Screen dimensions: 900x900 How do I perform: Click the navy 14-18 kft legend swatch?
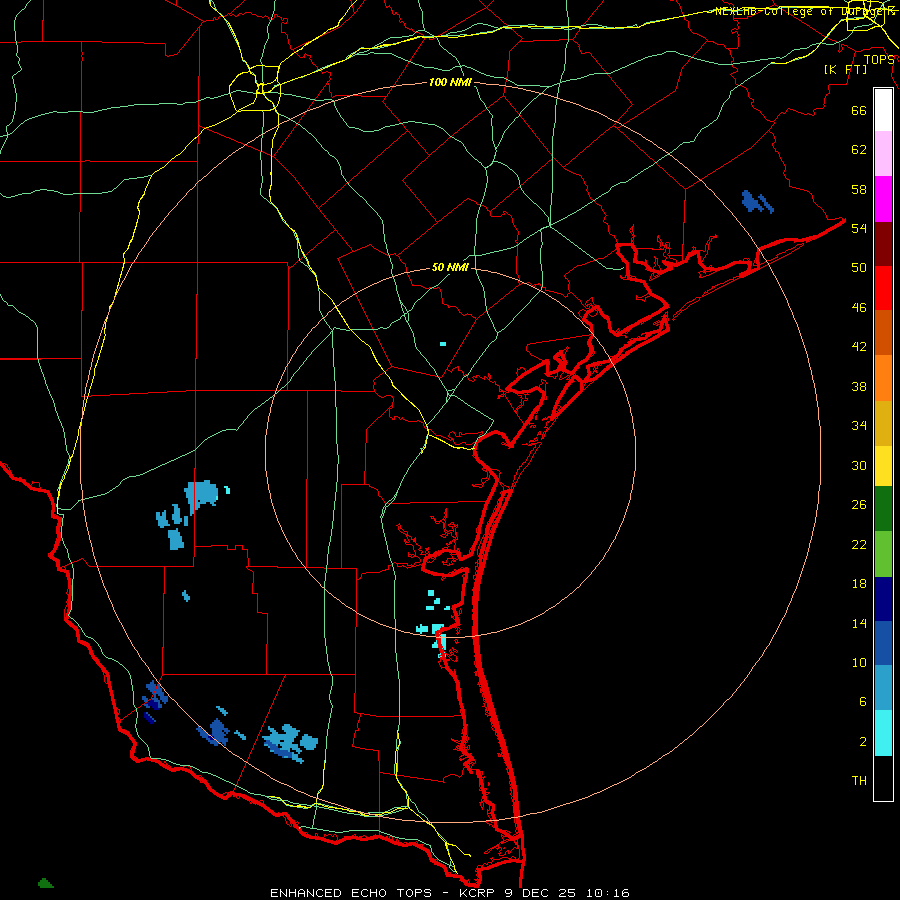[x=883, y=599]
